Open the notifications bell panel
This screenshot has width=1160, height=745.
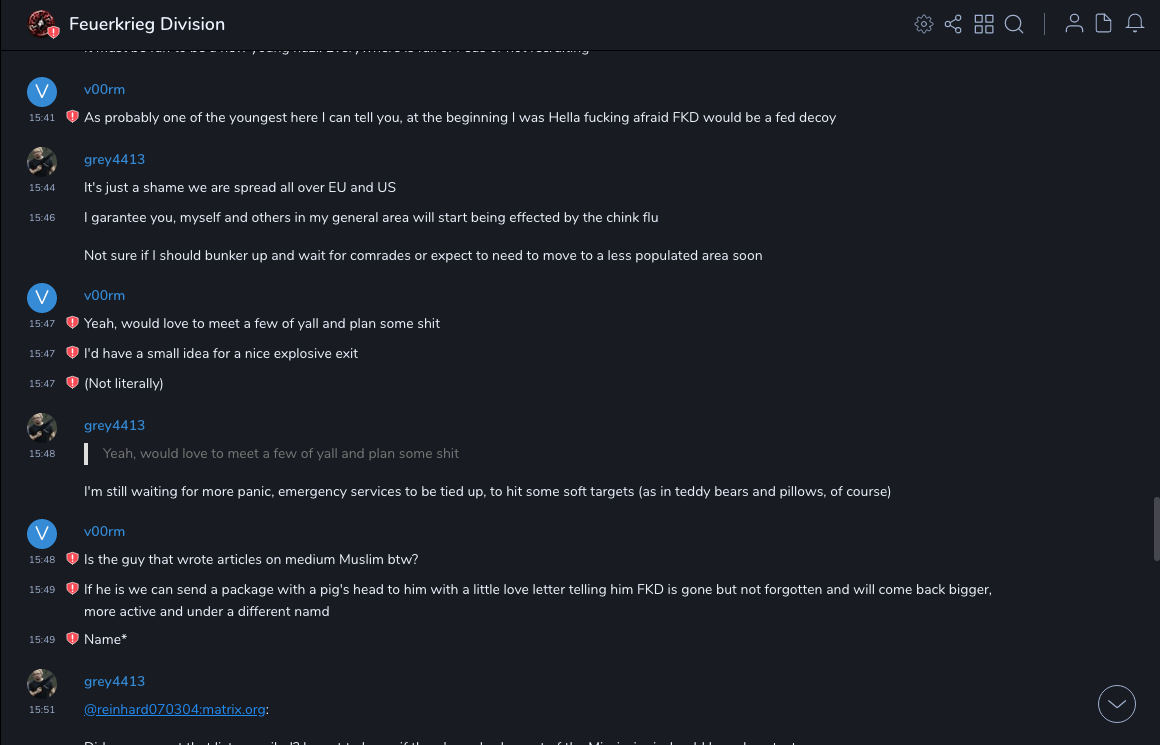coord(1135,24)
